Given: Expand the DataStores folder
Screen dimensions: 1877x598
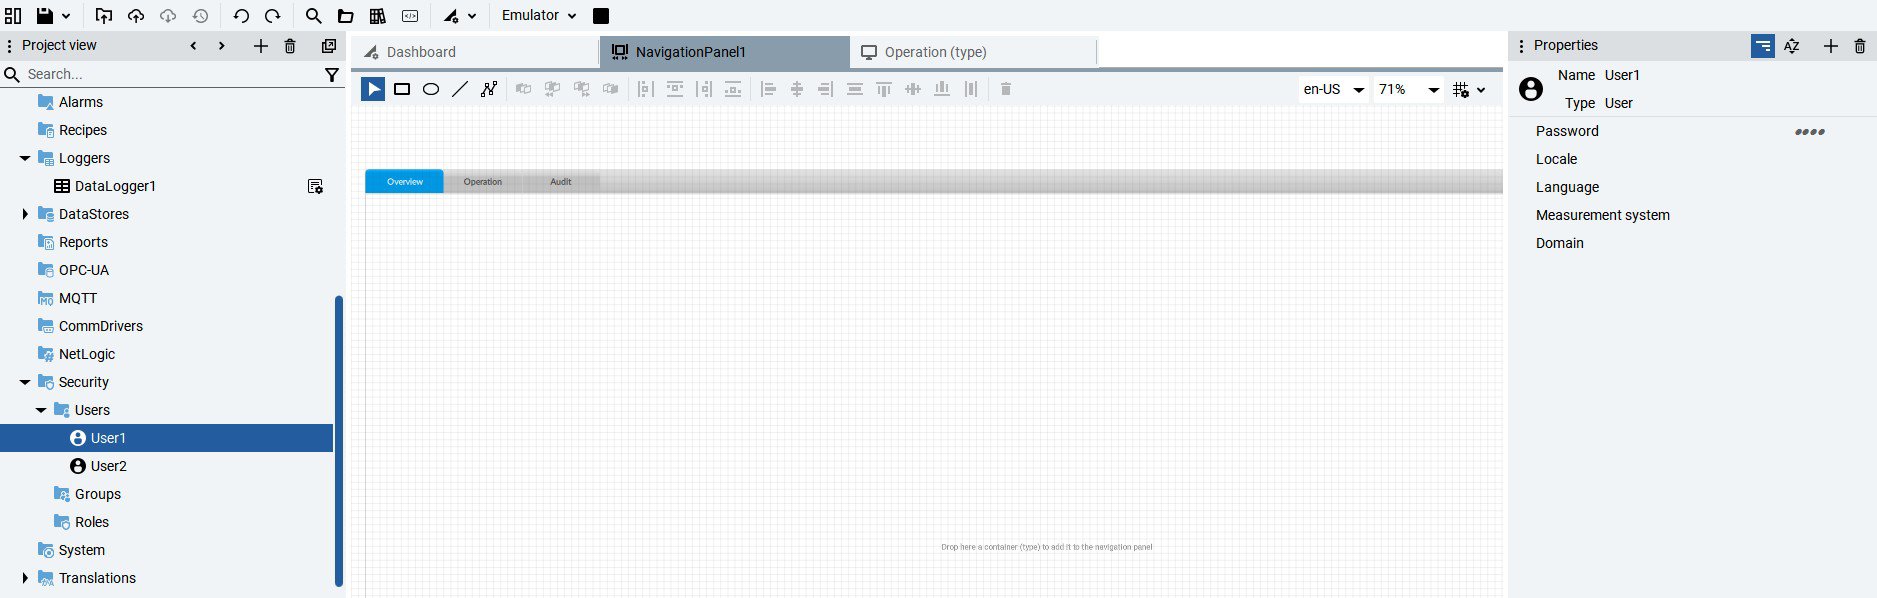Looking at the screenshot, I should click(25, 214).
